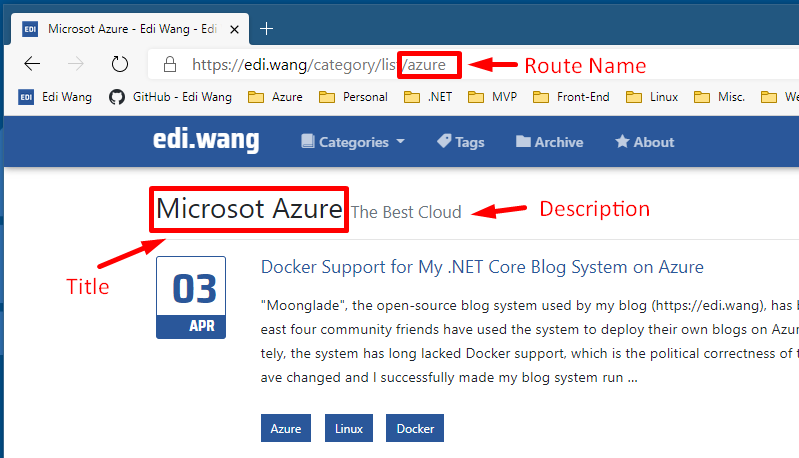Open the About page from navbar

pos(645,142)
